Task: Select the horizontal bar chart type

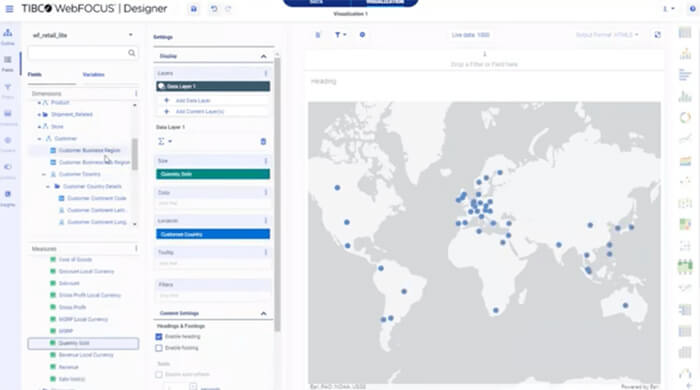Action: pos(685,75)
